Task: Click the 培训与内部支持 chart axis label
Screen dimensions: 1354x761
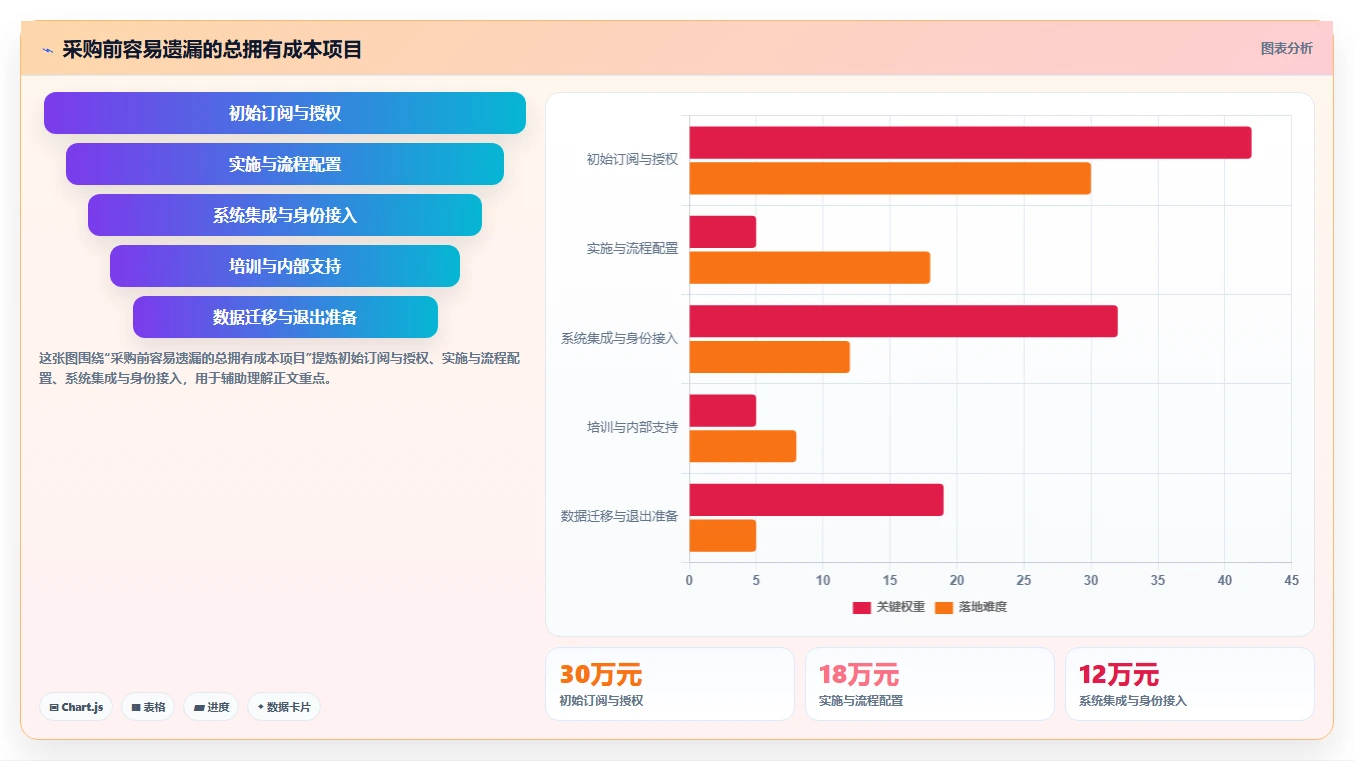Action: coord(632,427)
